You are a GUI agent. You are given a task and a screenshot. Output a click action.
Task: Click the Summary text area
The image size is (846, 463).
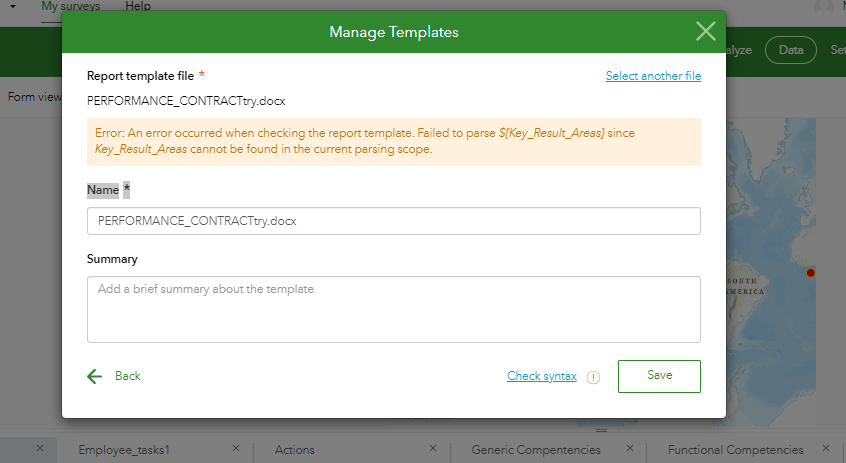393,309
